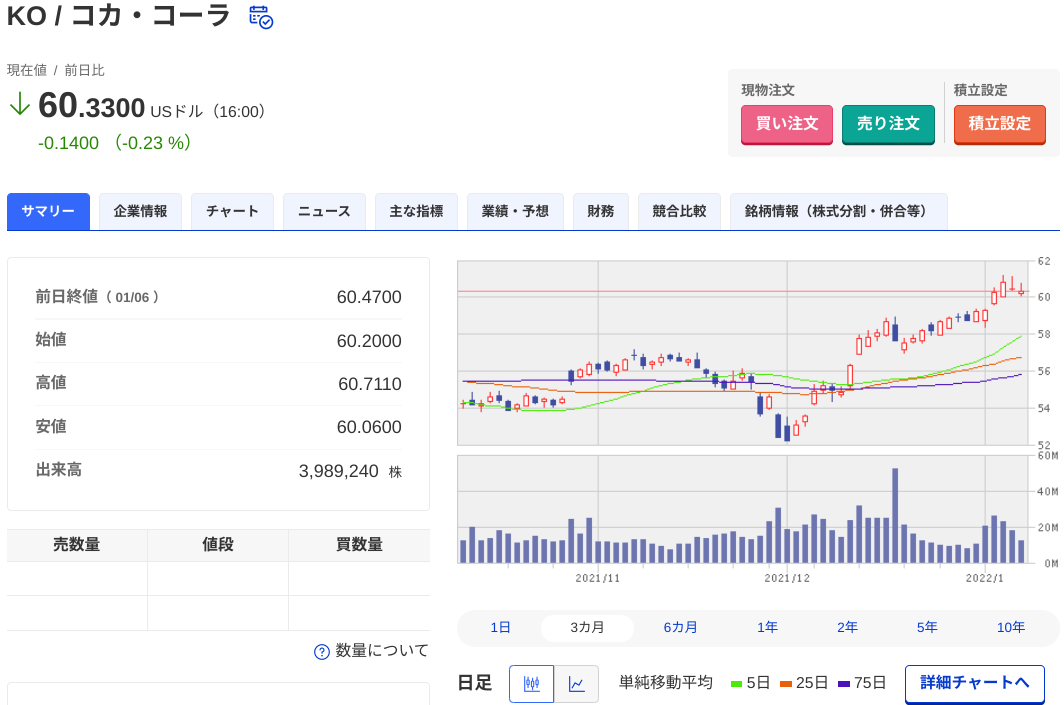Open the 数量について link

click(382, 651)
